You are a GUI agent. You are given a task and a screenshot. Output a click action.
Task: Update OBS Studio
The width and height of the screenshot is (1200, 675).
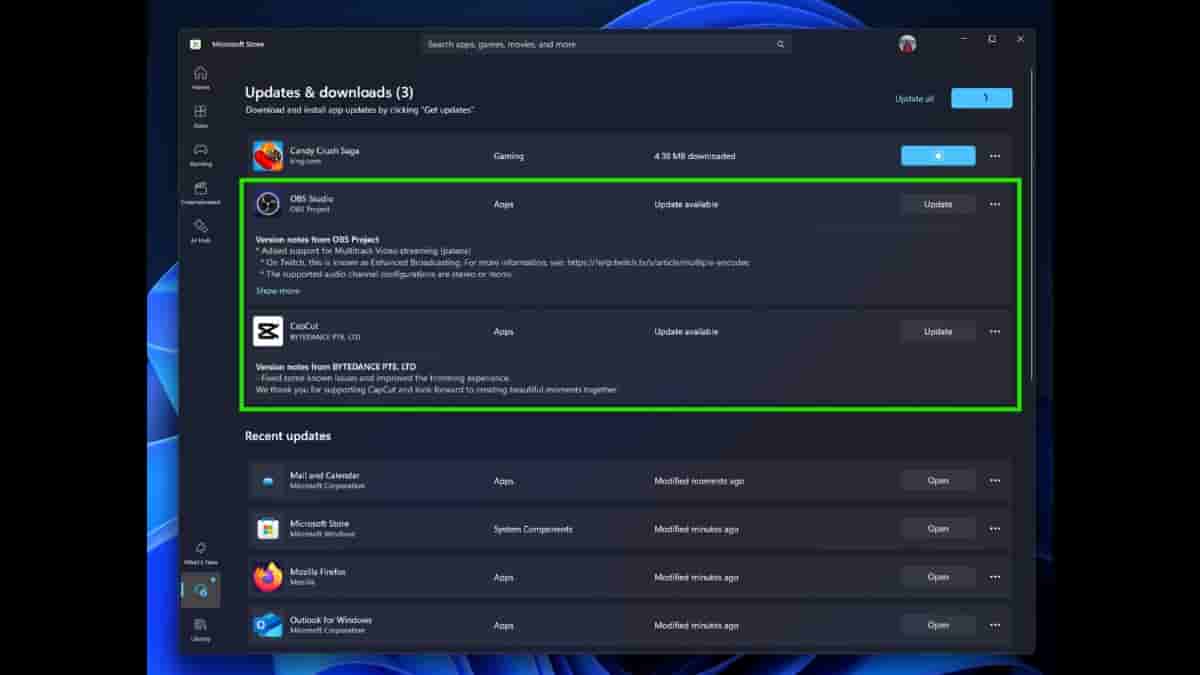pyautogui.click(x=937, y=204)
